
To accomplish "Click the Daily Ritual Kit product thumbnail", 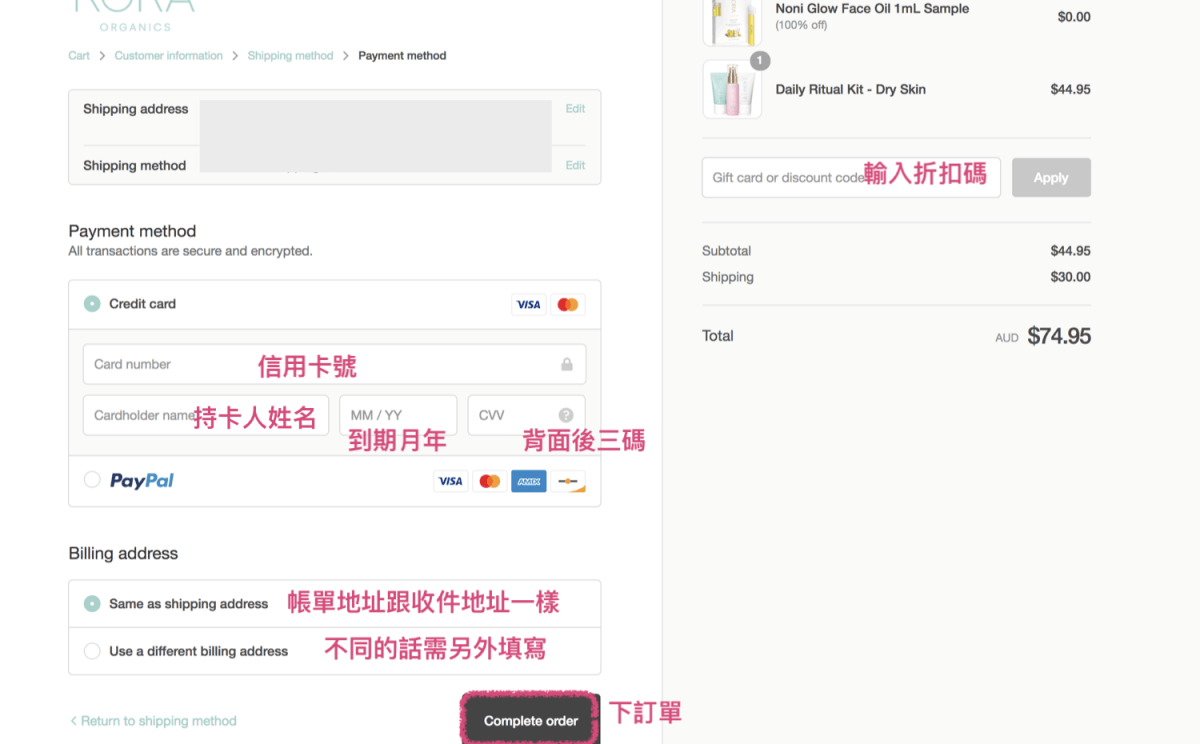I will [x=732, y=89].
